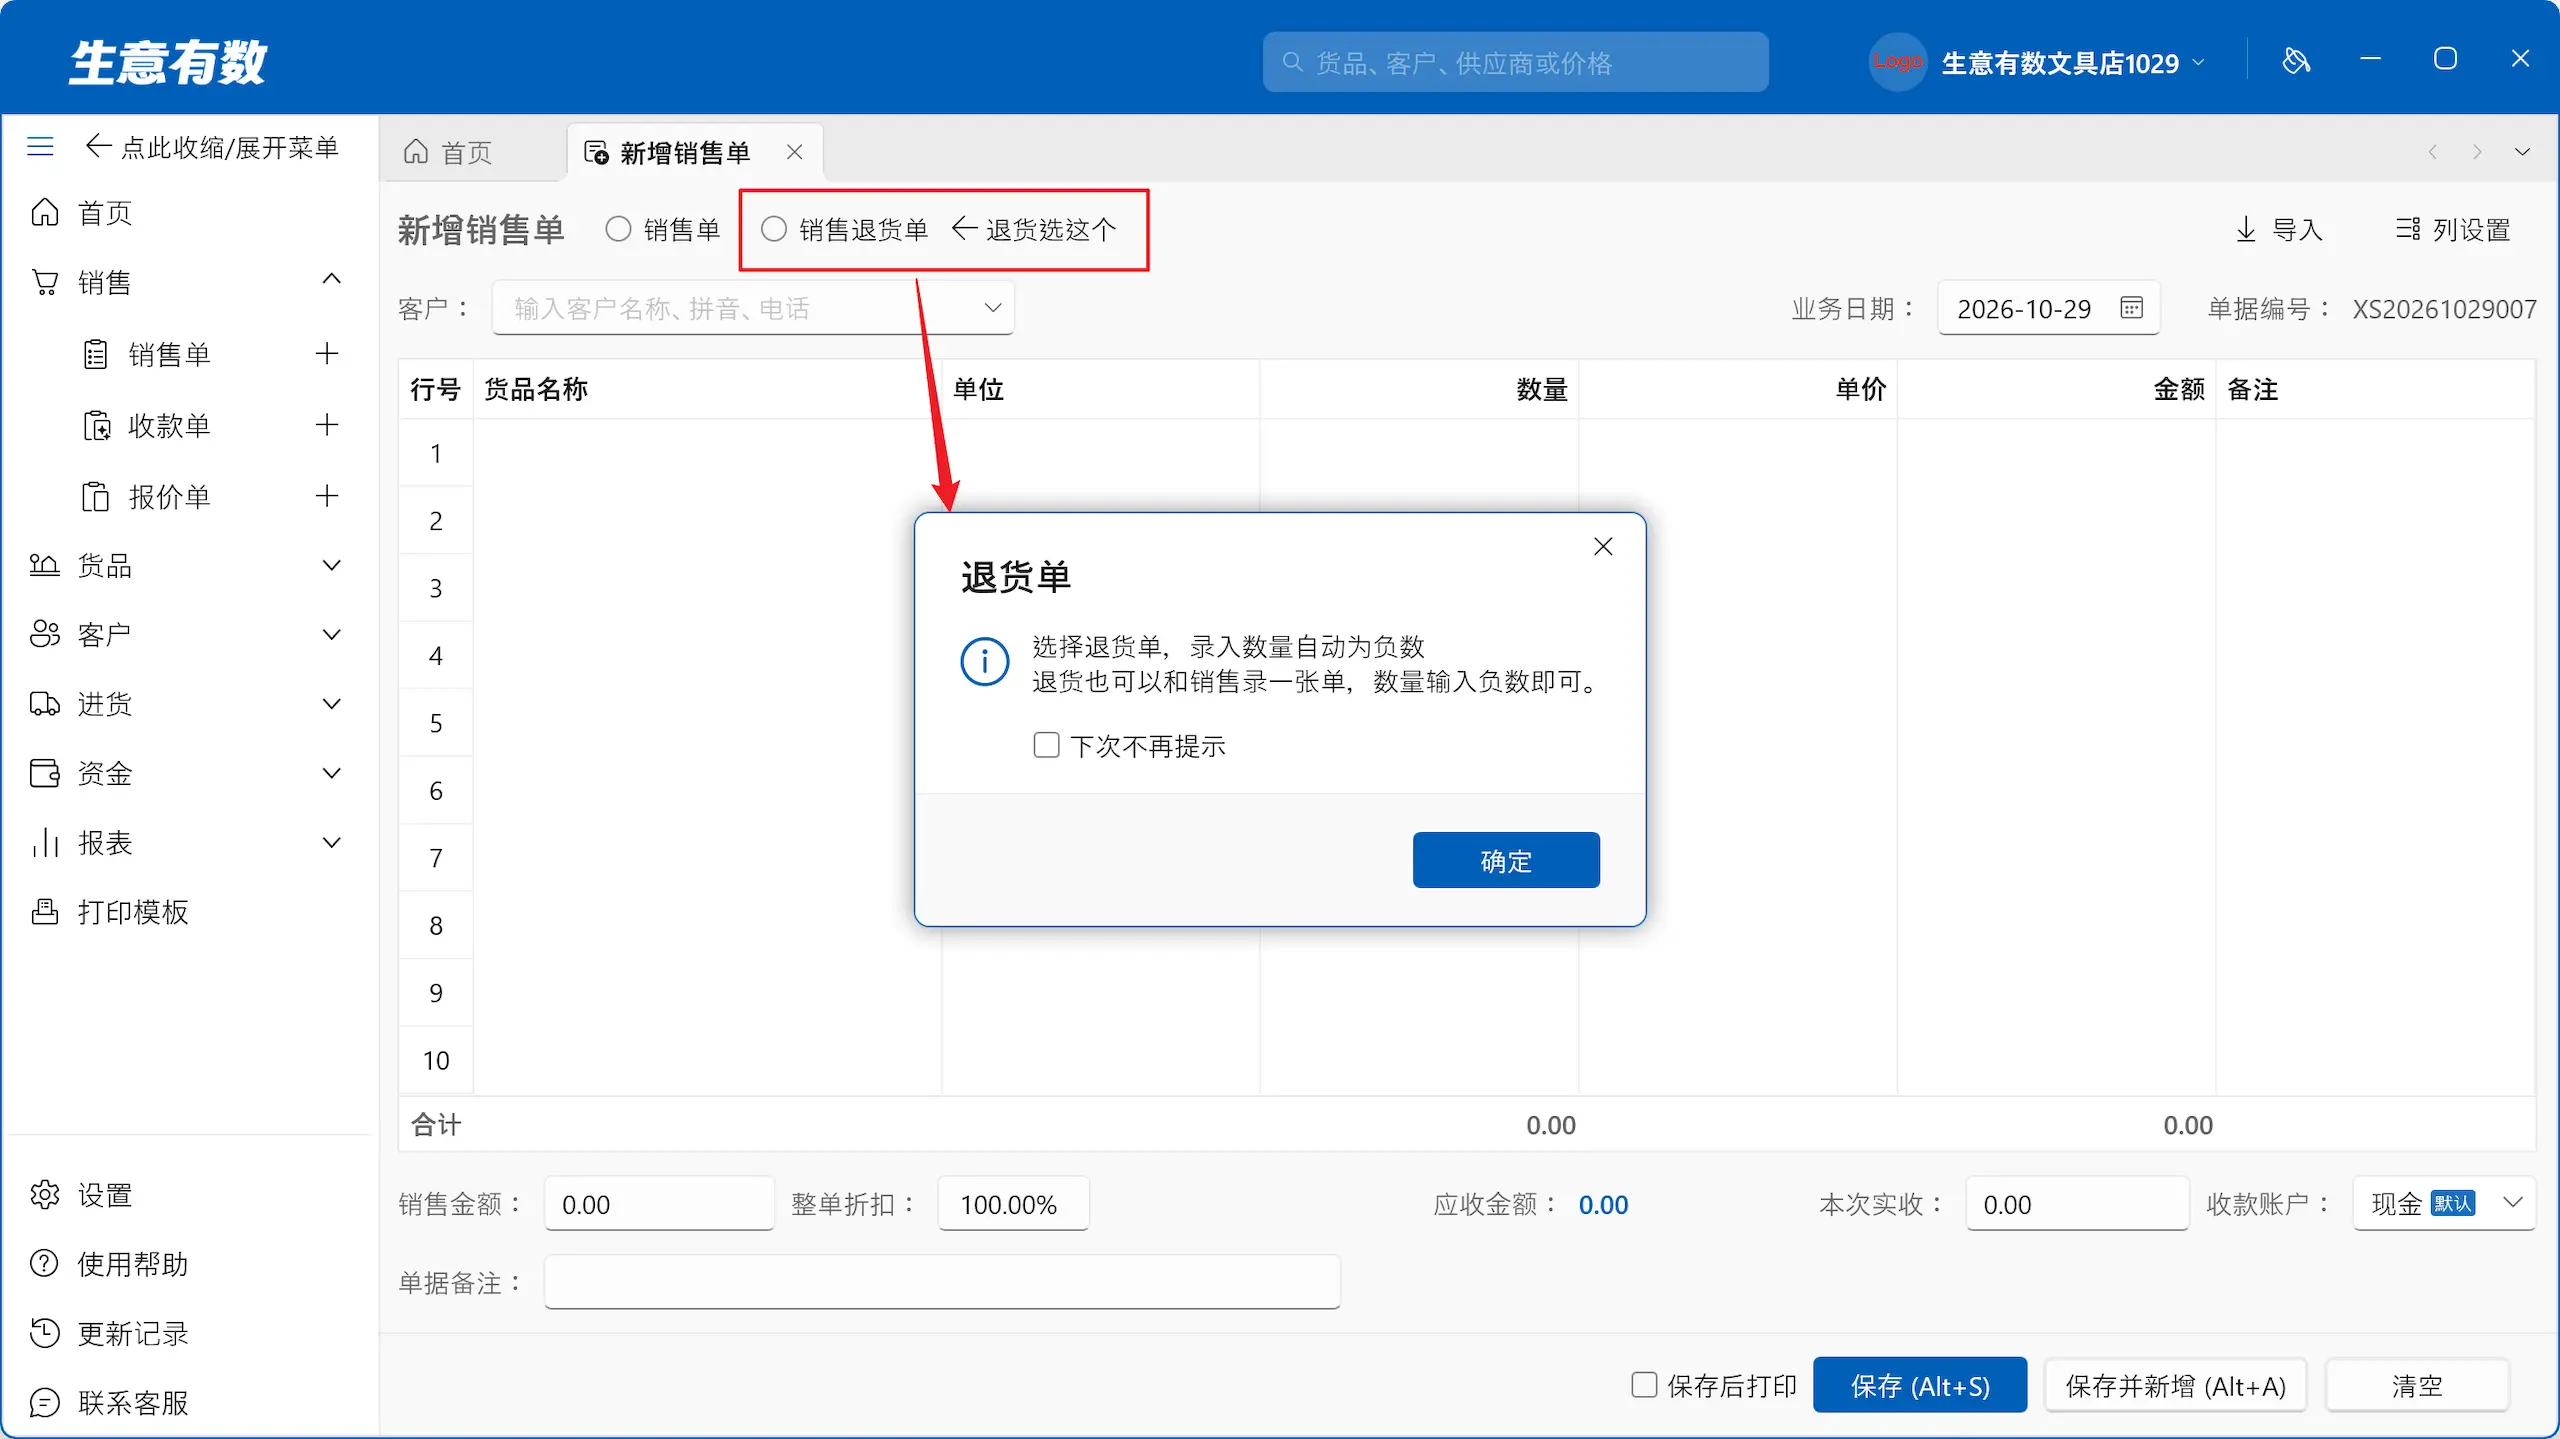Click the 报表 bar chart icon
The height and width of the screenshot is (1439, 2560).
pyautogui.click(x=45, y=842)
